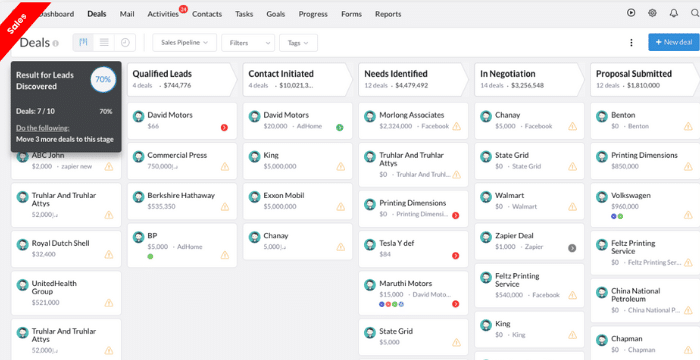Image resolution: width=700 pixels, height=360 pixels.
Task: Click red arrow icon on Maruthi Motors card
Action: (x=455, y=304)
